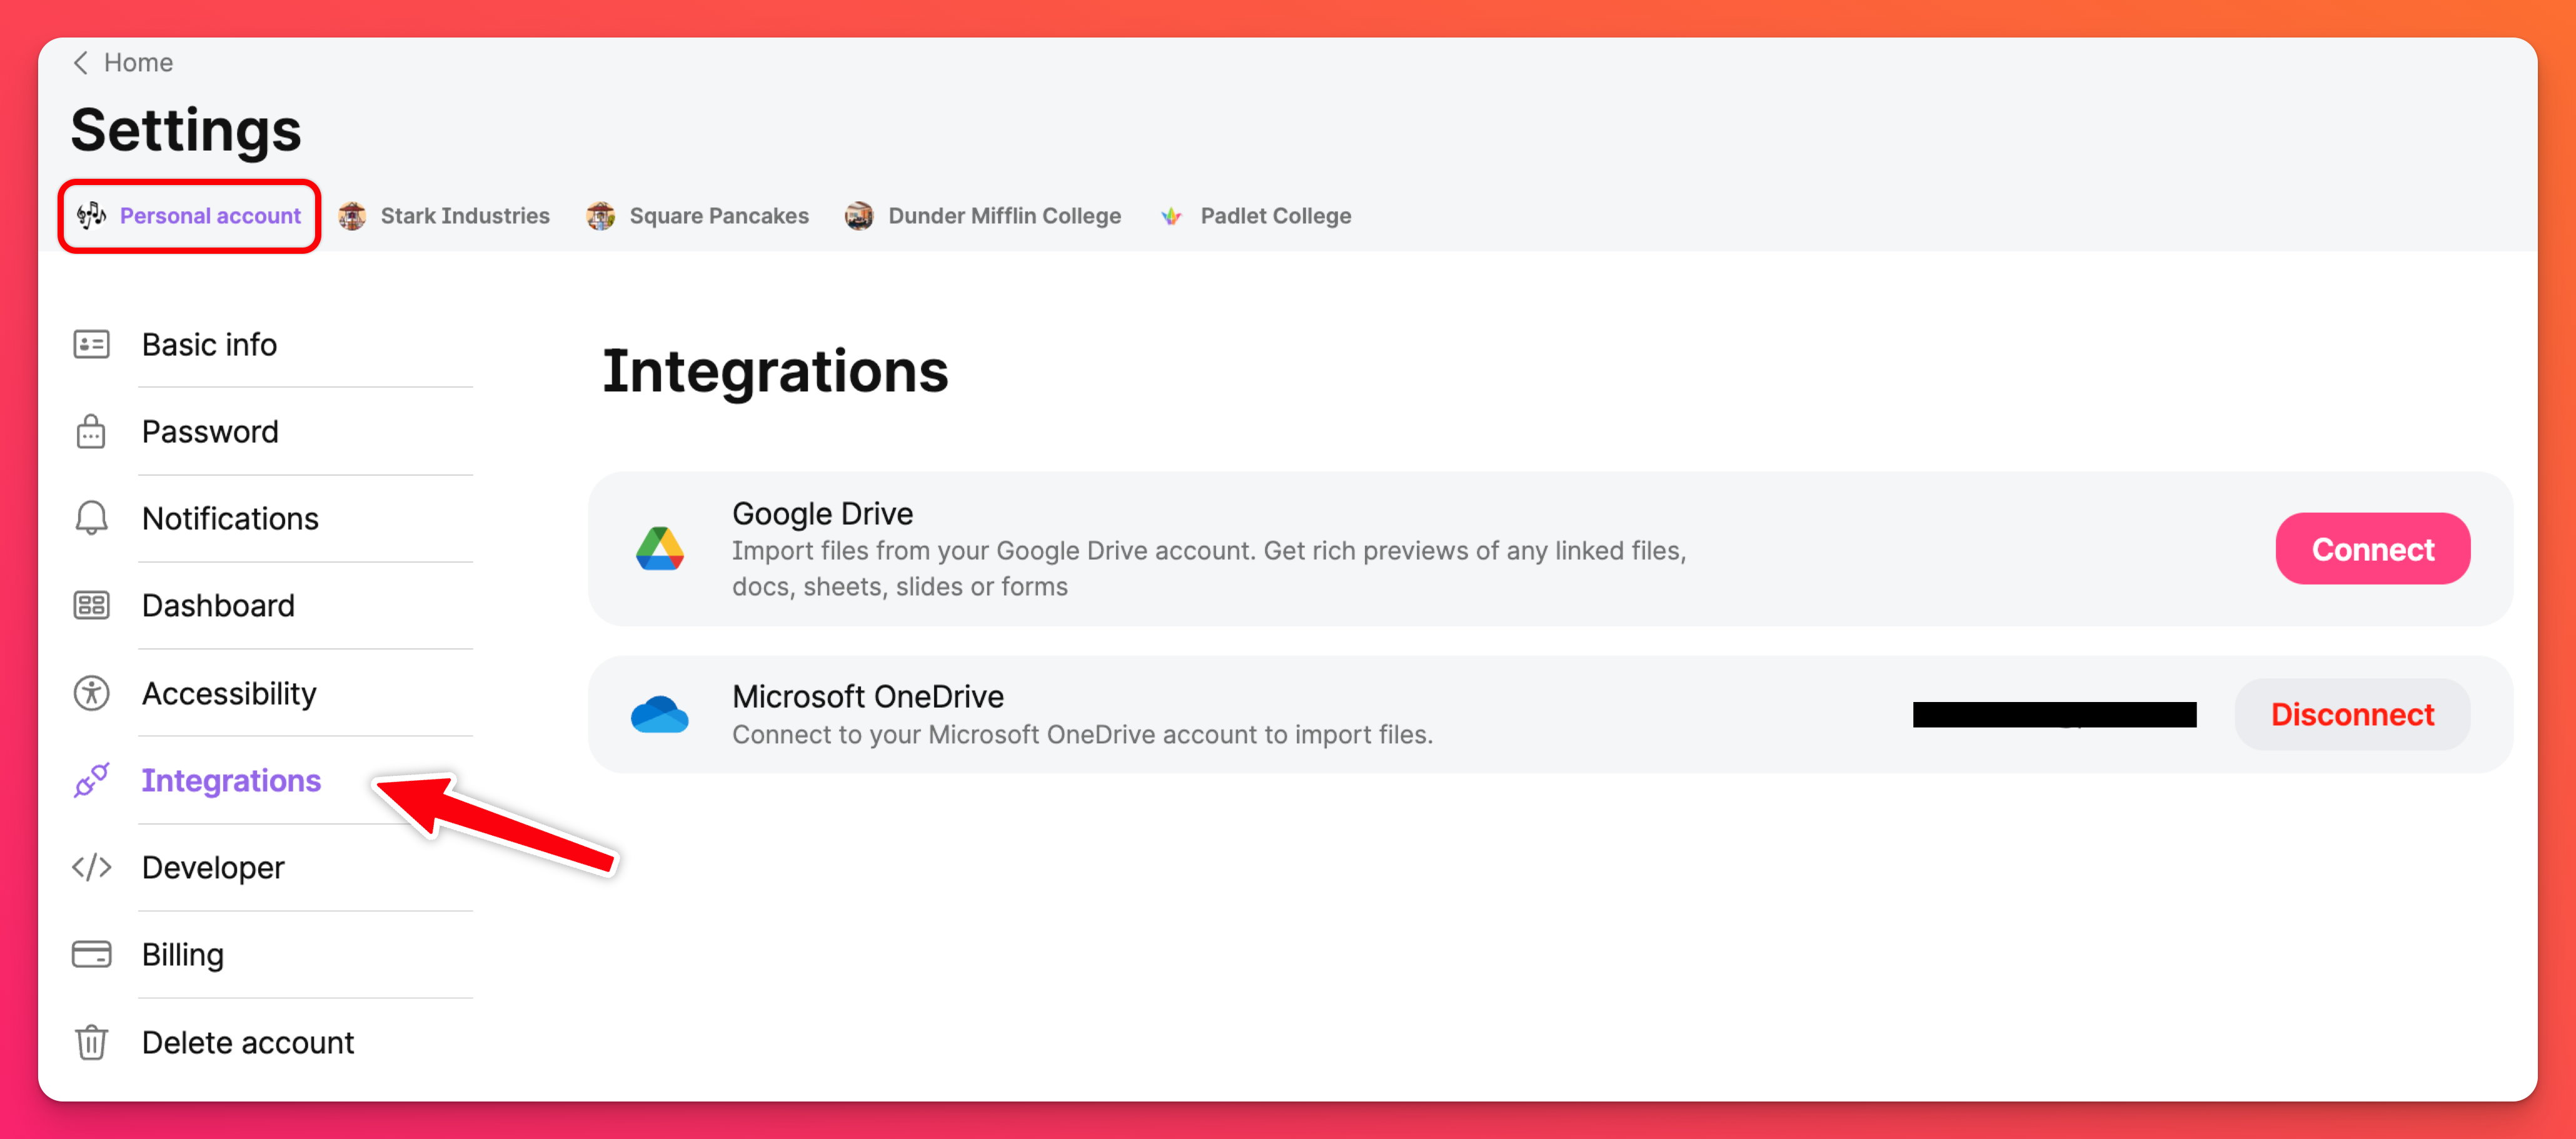Image resolution: width=2576 pixels, height=1139 pixels.
Task: Click the Google Drive logo
Action: 660,549
